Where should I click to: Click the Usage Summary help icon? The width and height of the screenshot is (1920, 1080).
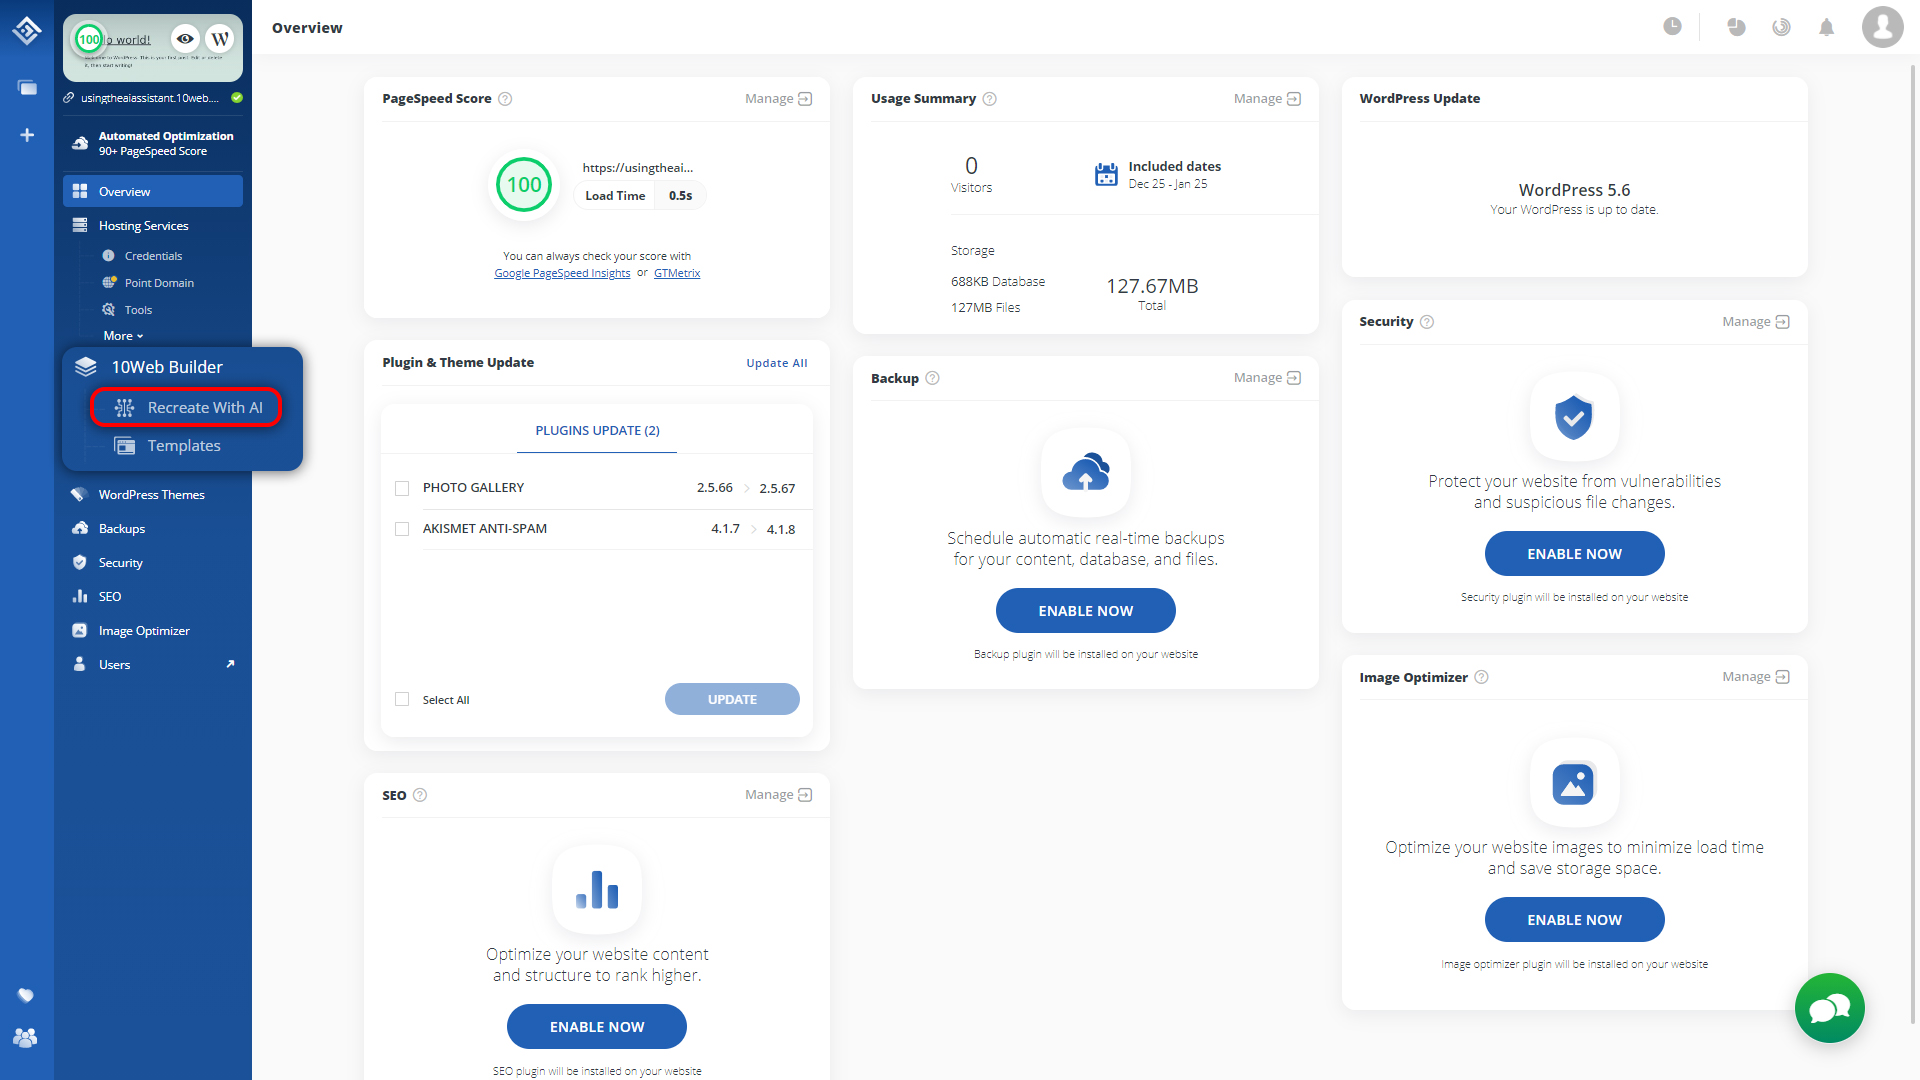(989, 99)
